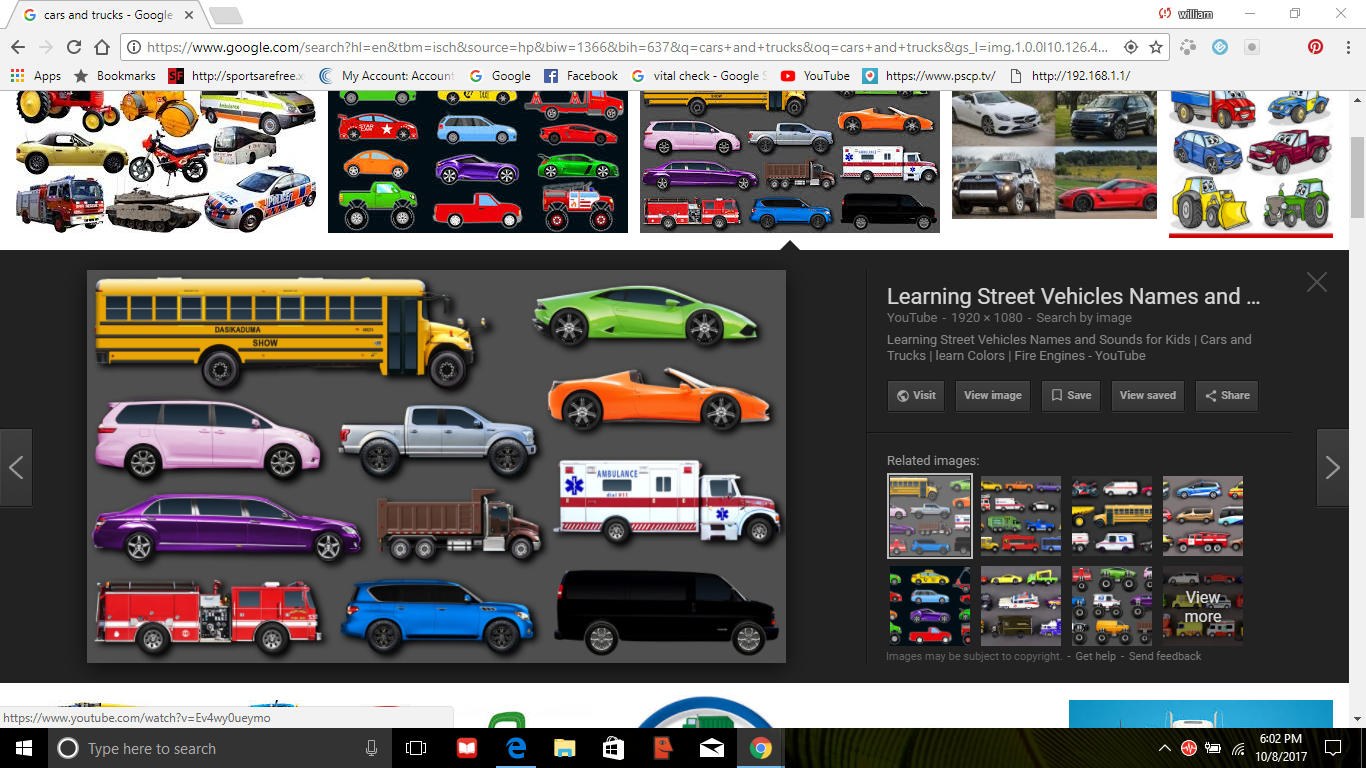Open File Explorer from the taskbar
This screenshot has width=1366, height=768.
[565, 748]
